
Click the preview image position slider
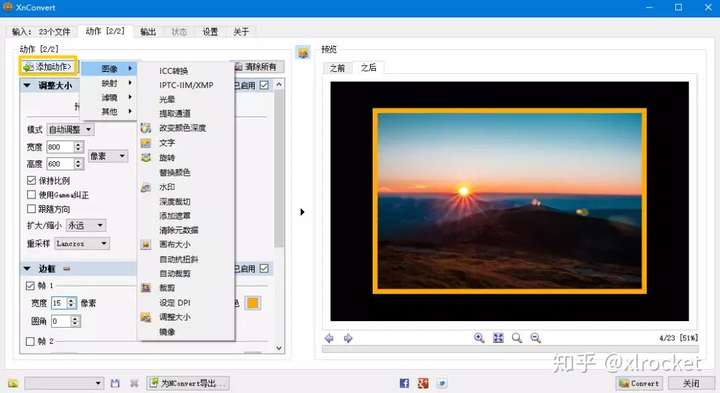coord(510,349)
